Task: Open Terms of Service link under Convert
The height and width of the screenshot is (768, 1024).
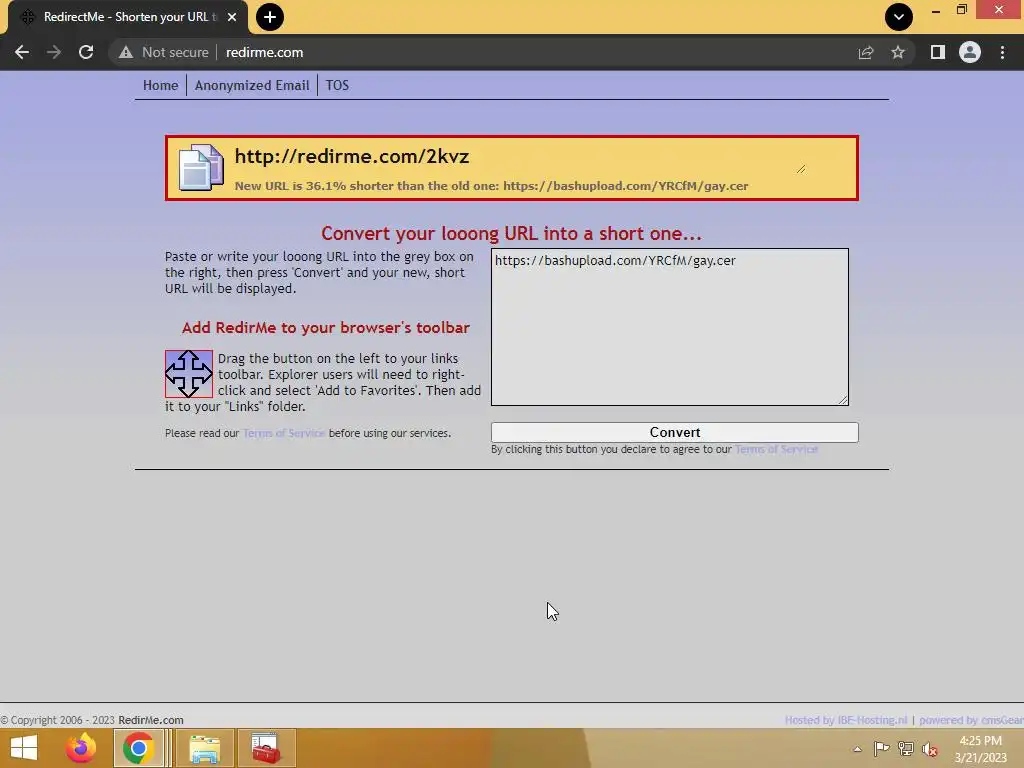Action: (x=776, y=449)
